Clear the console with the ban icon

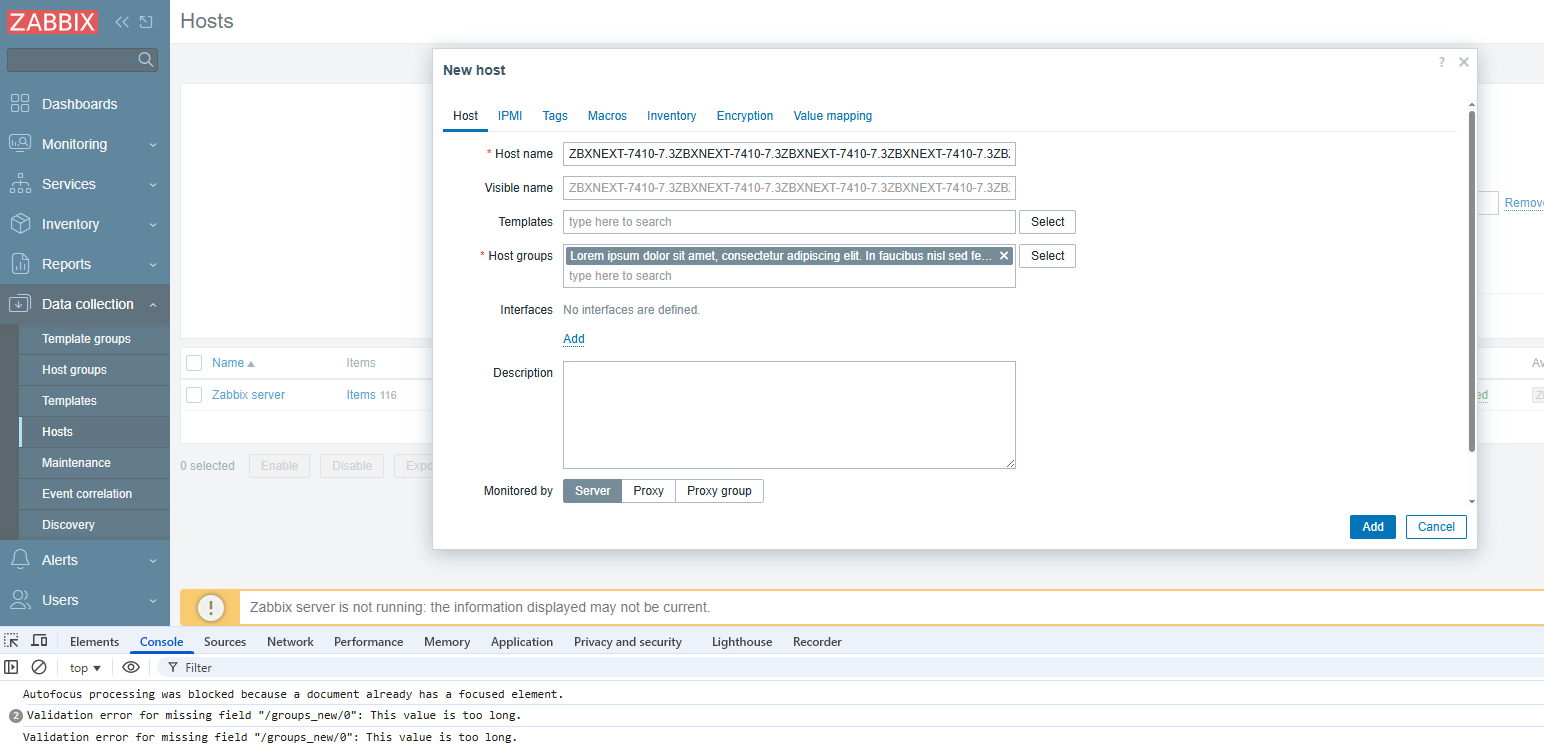(39, 667)
